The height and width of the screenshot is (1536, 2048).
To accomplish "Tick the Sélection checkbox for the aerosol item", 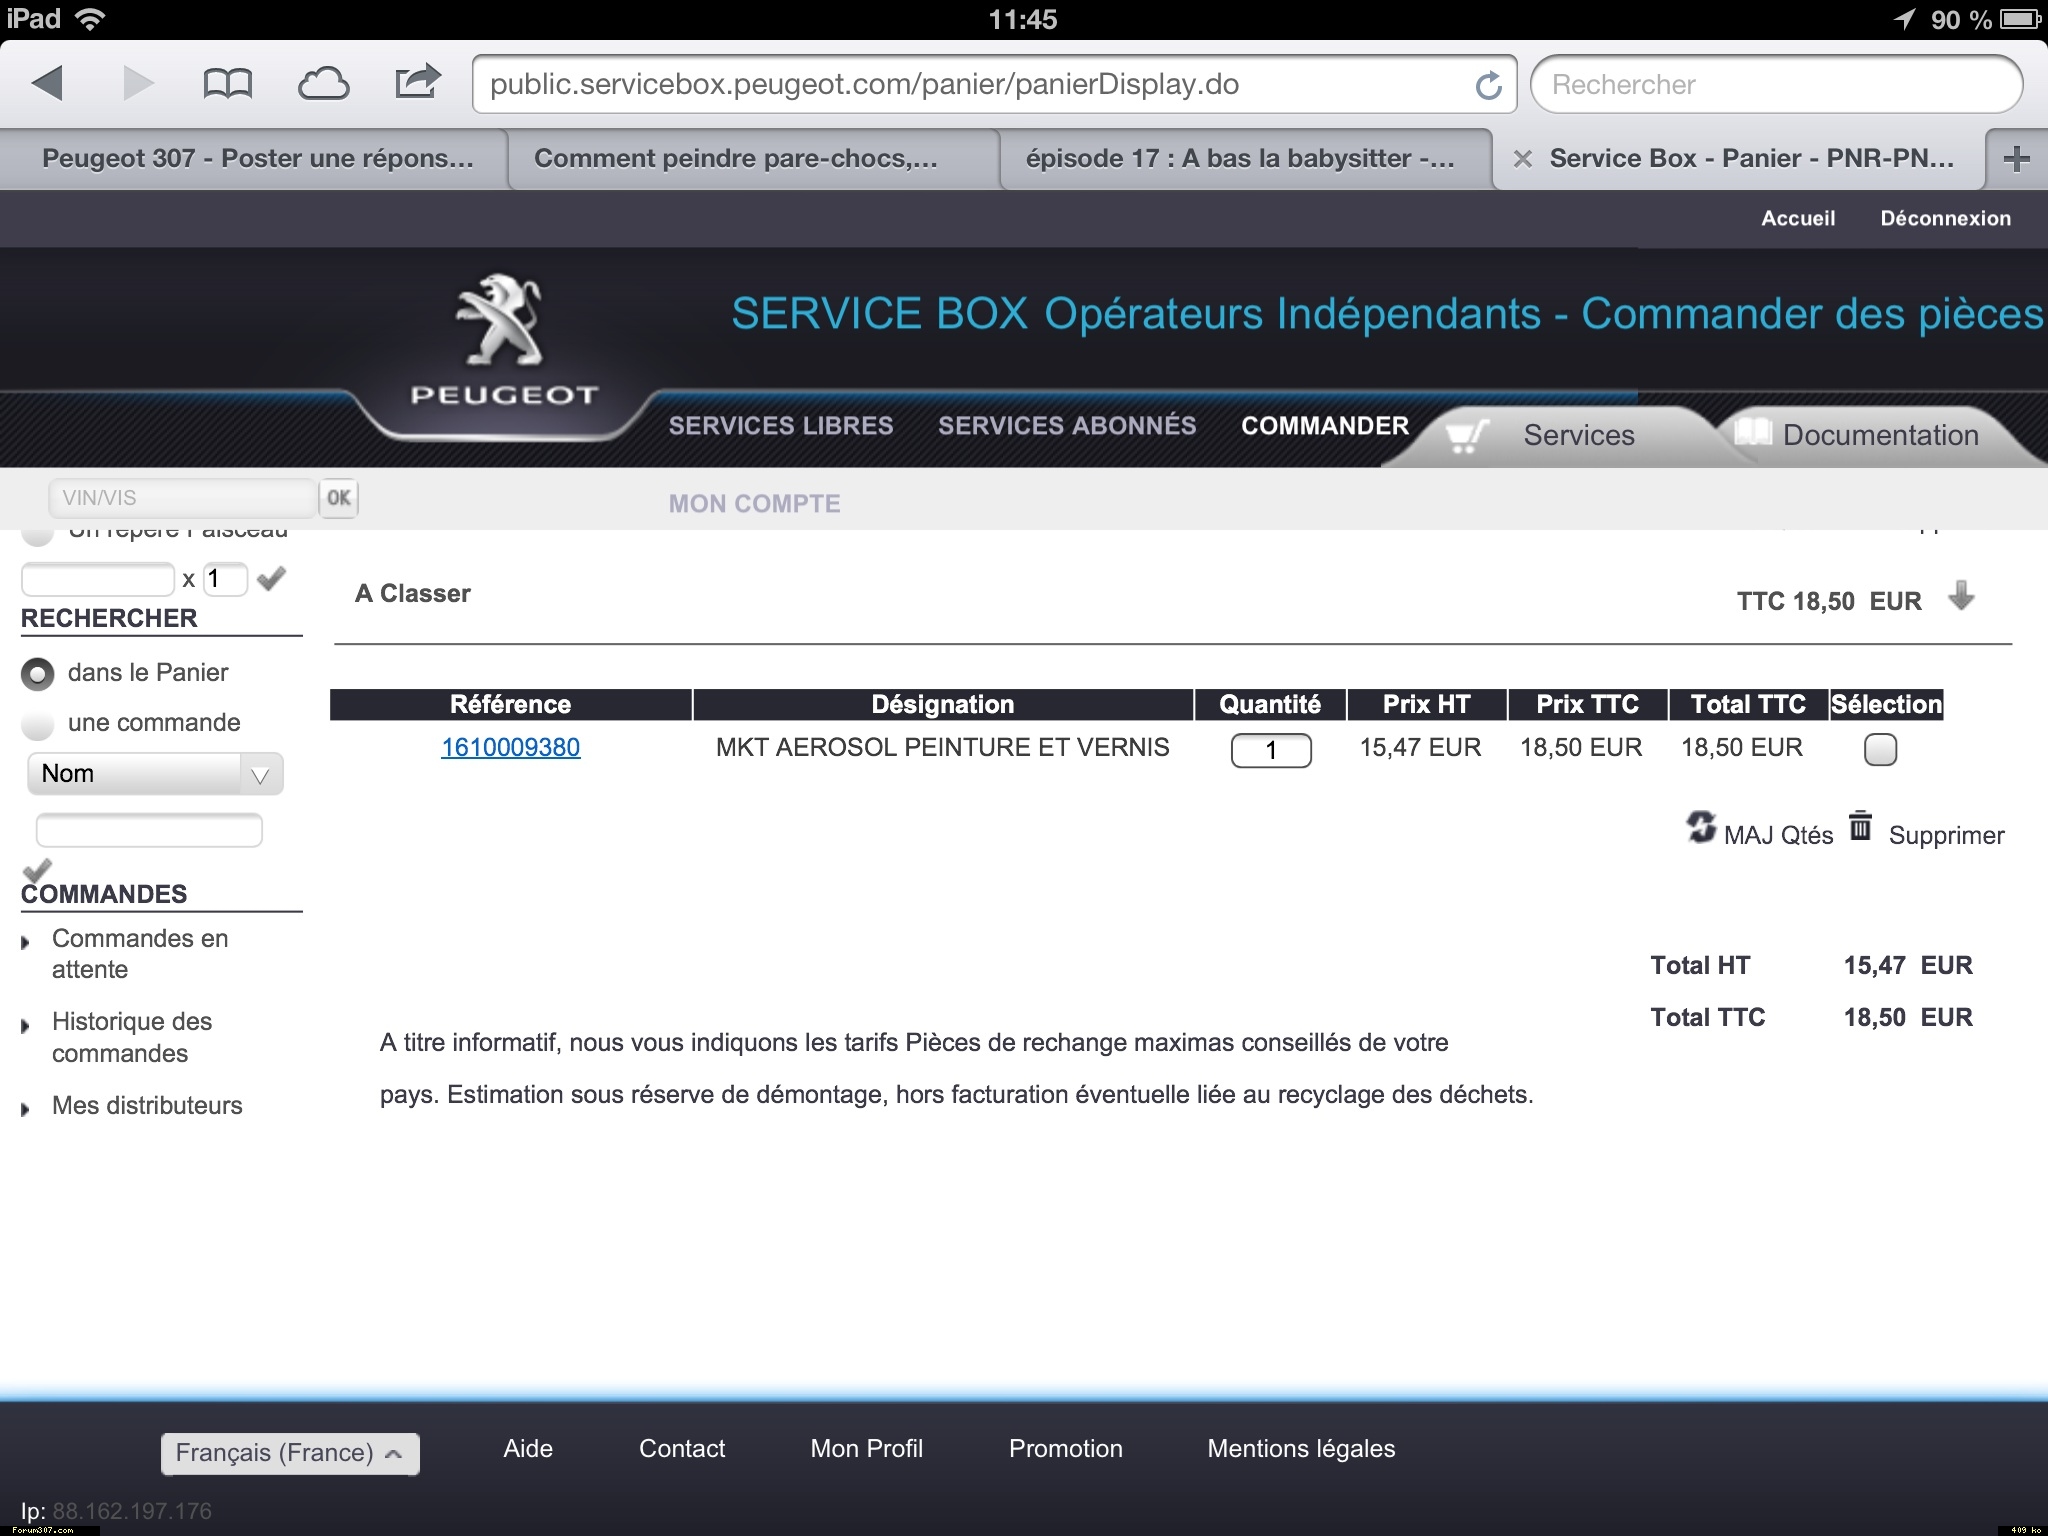I will coord(1880,749).
